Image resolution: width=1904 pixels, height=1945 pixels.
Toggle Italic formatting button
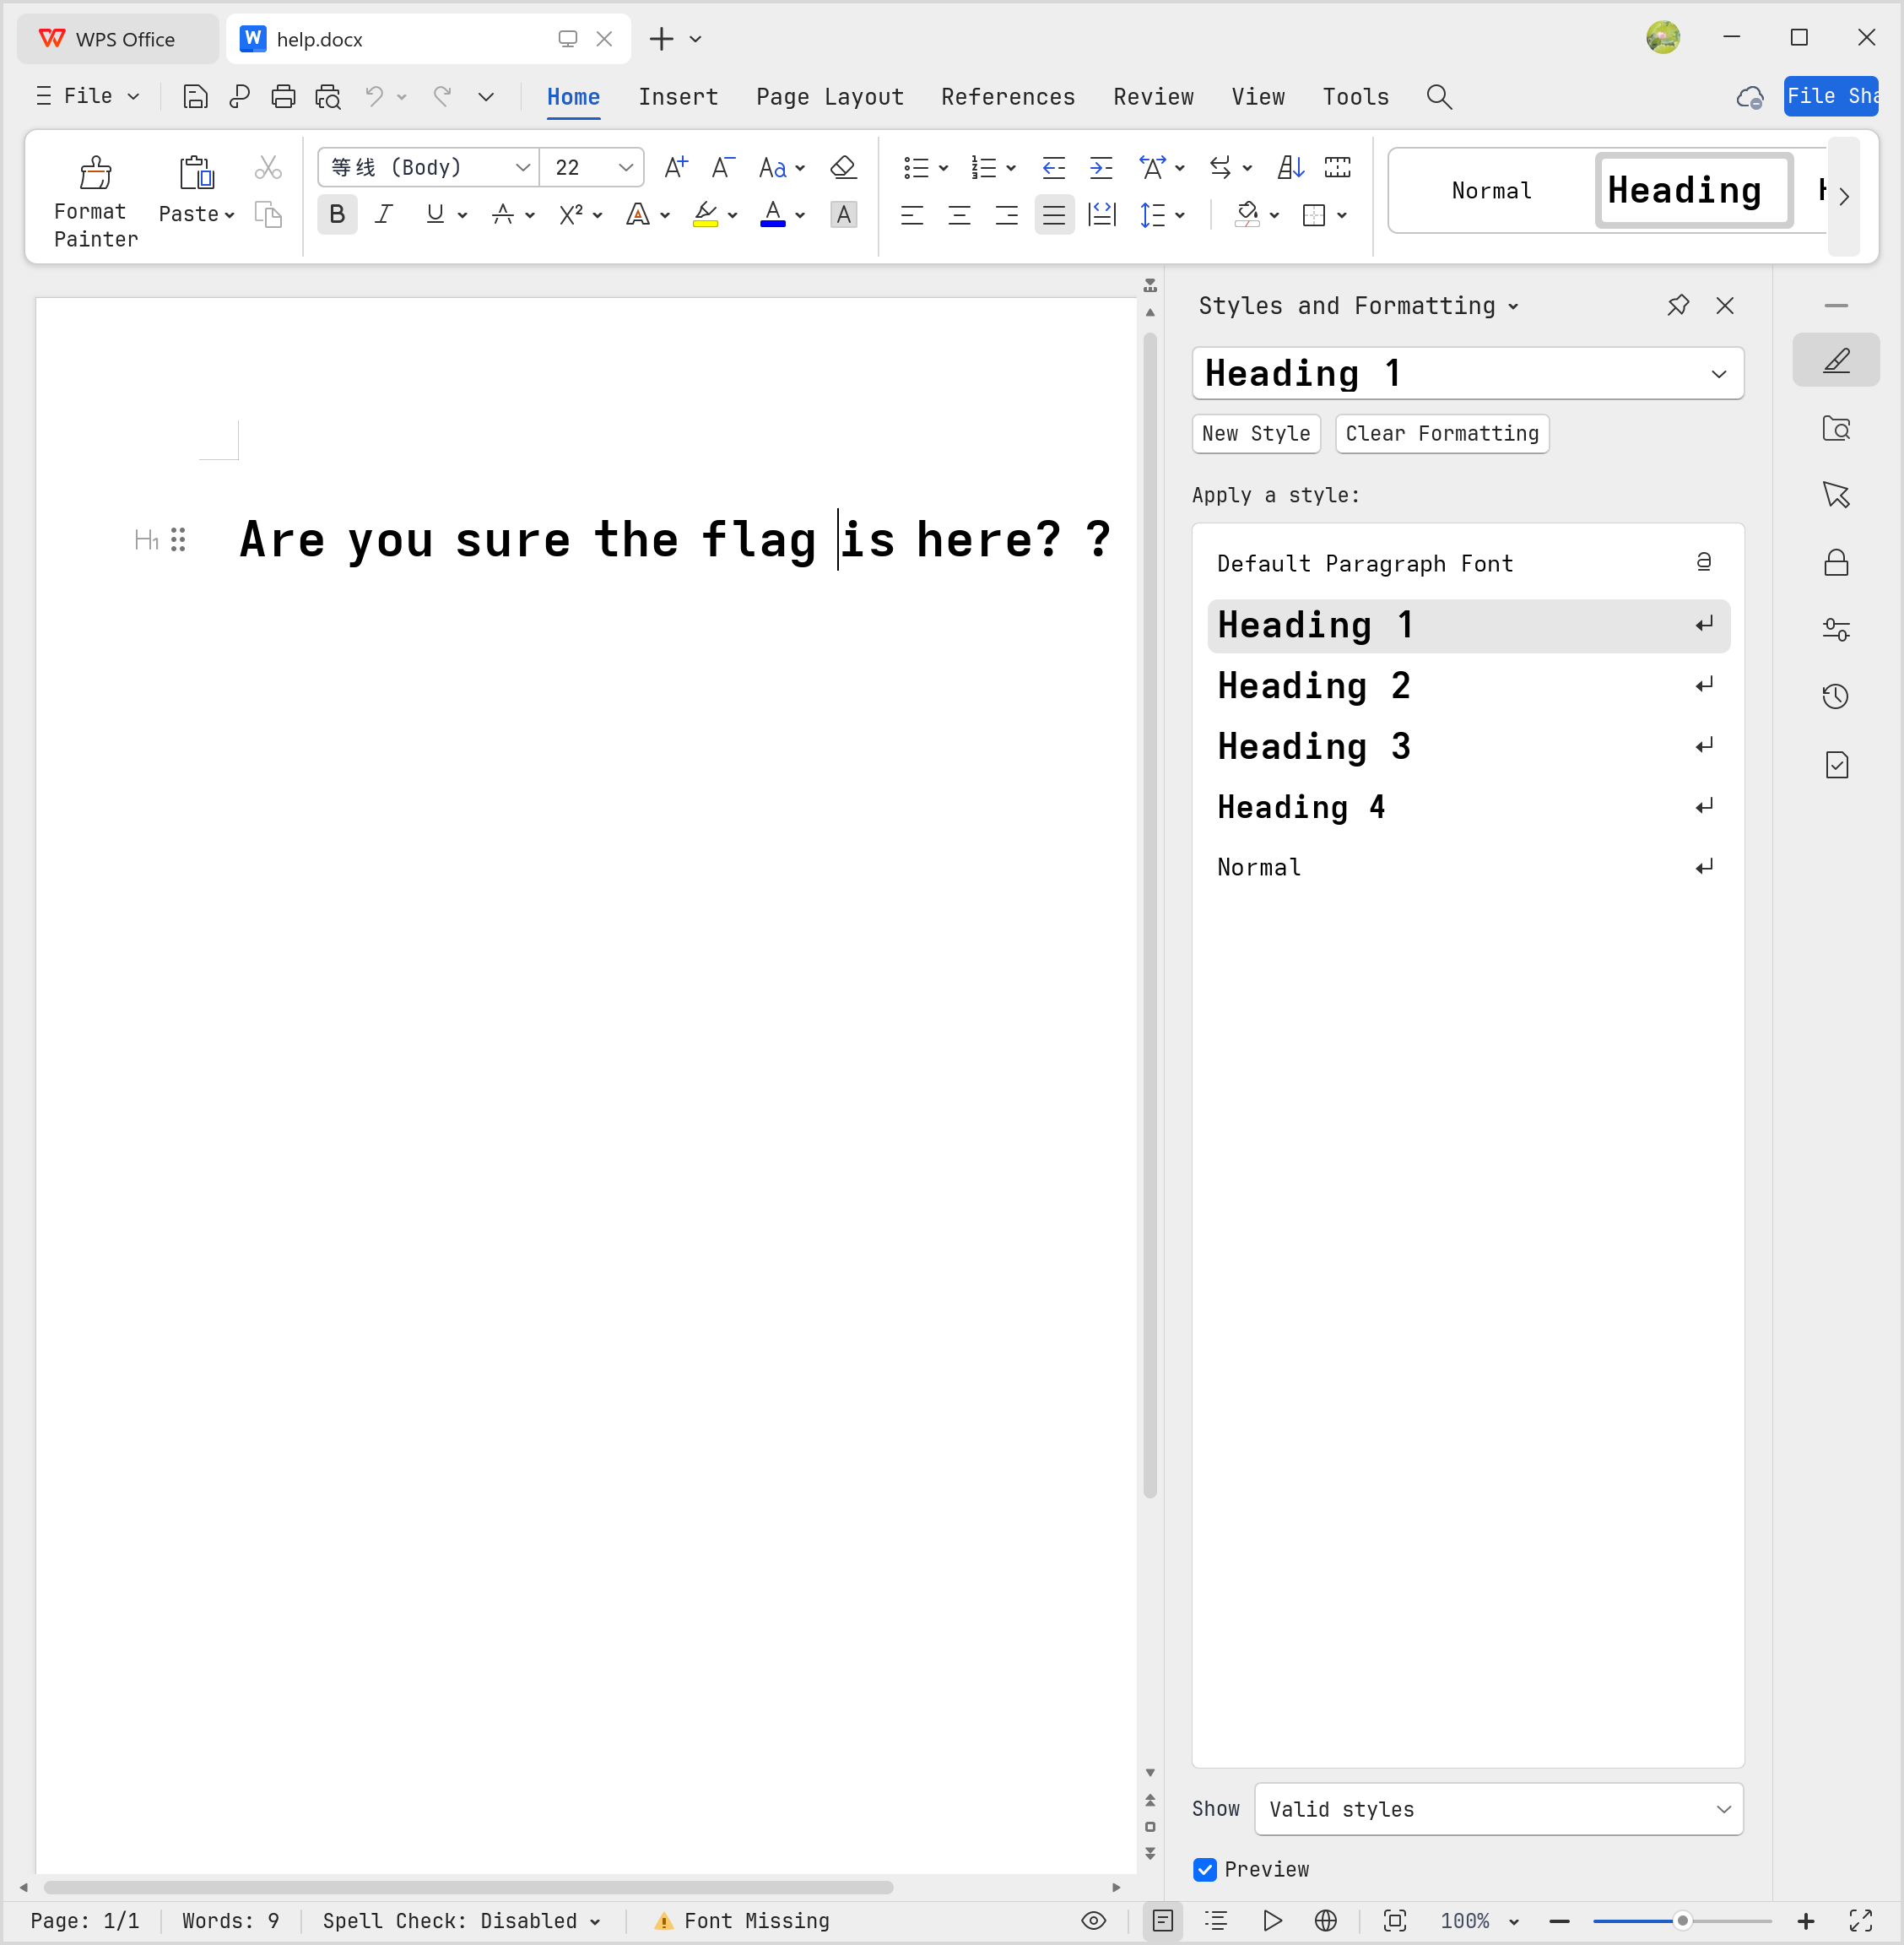(384, 215)
